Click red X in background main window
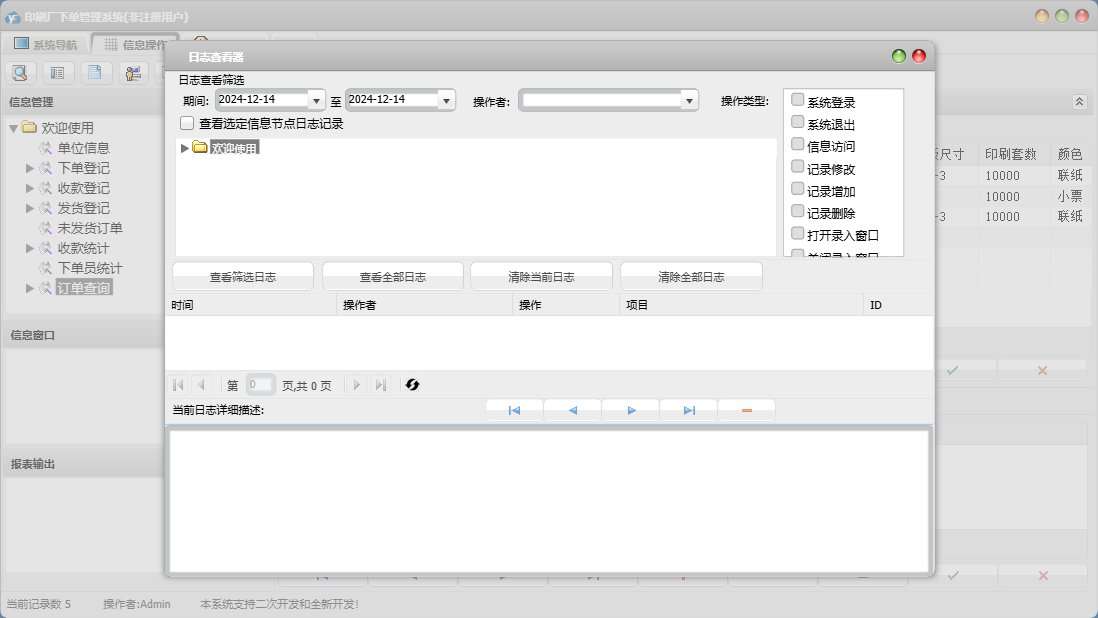The width and height of the screenshot is (1098, 618). 1042,370
